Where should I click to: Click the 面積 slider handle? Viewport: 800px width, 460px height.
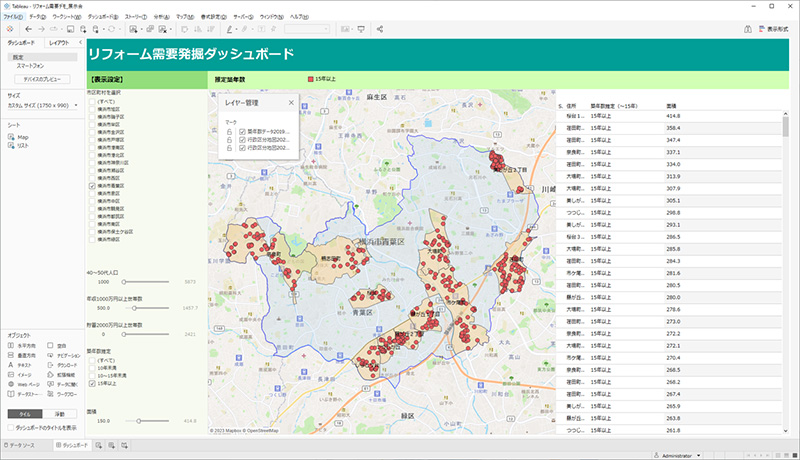tap(139, 421)
